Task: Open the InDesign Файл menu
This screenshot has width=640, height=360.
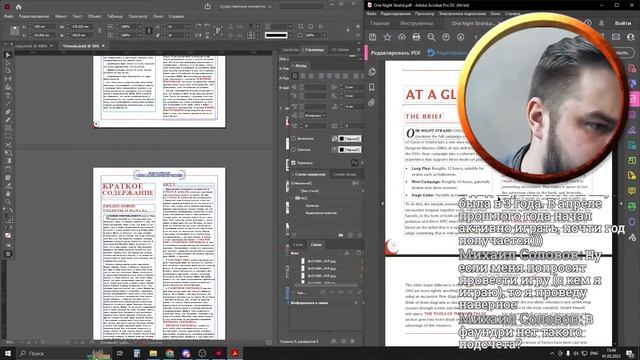Action: [x=9, y=16]
